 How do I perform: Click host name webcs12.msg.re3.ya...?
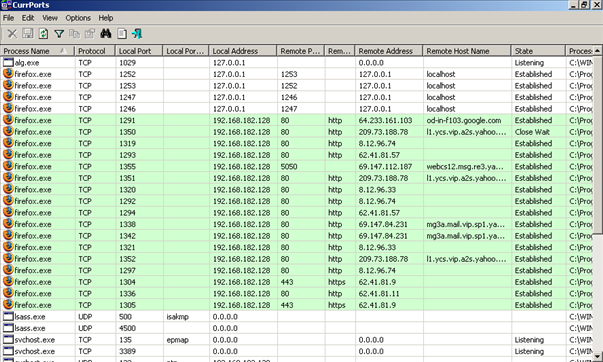pos(466,167)
